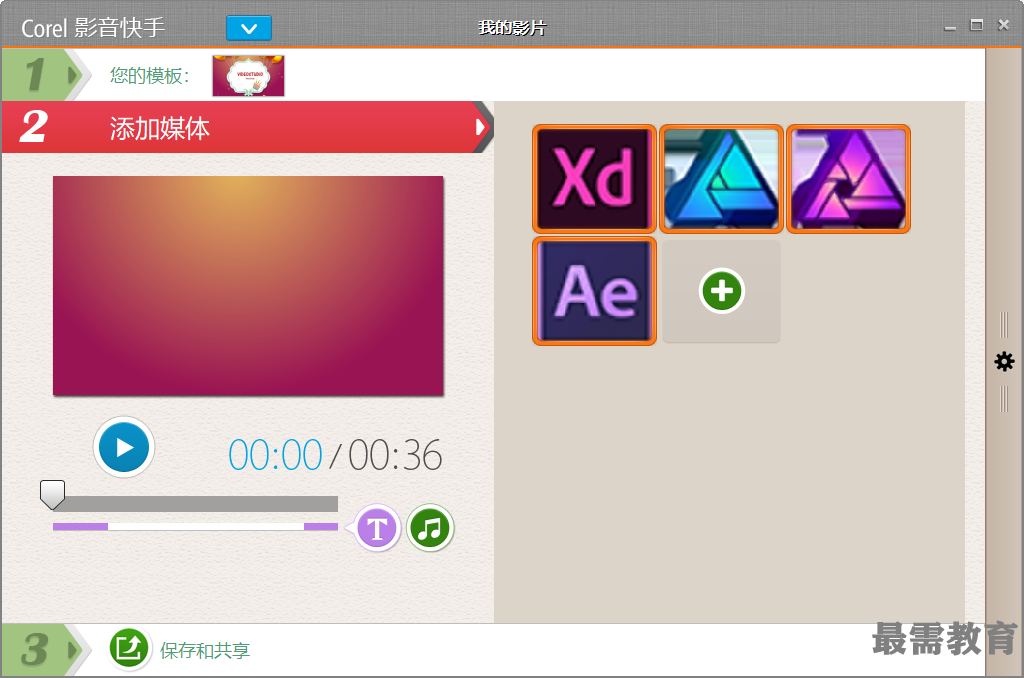The image size is (1024, 678).
Task: Click the 保存和共享 label
Action: [205, 651]
